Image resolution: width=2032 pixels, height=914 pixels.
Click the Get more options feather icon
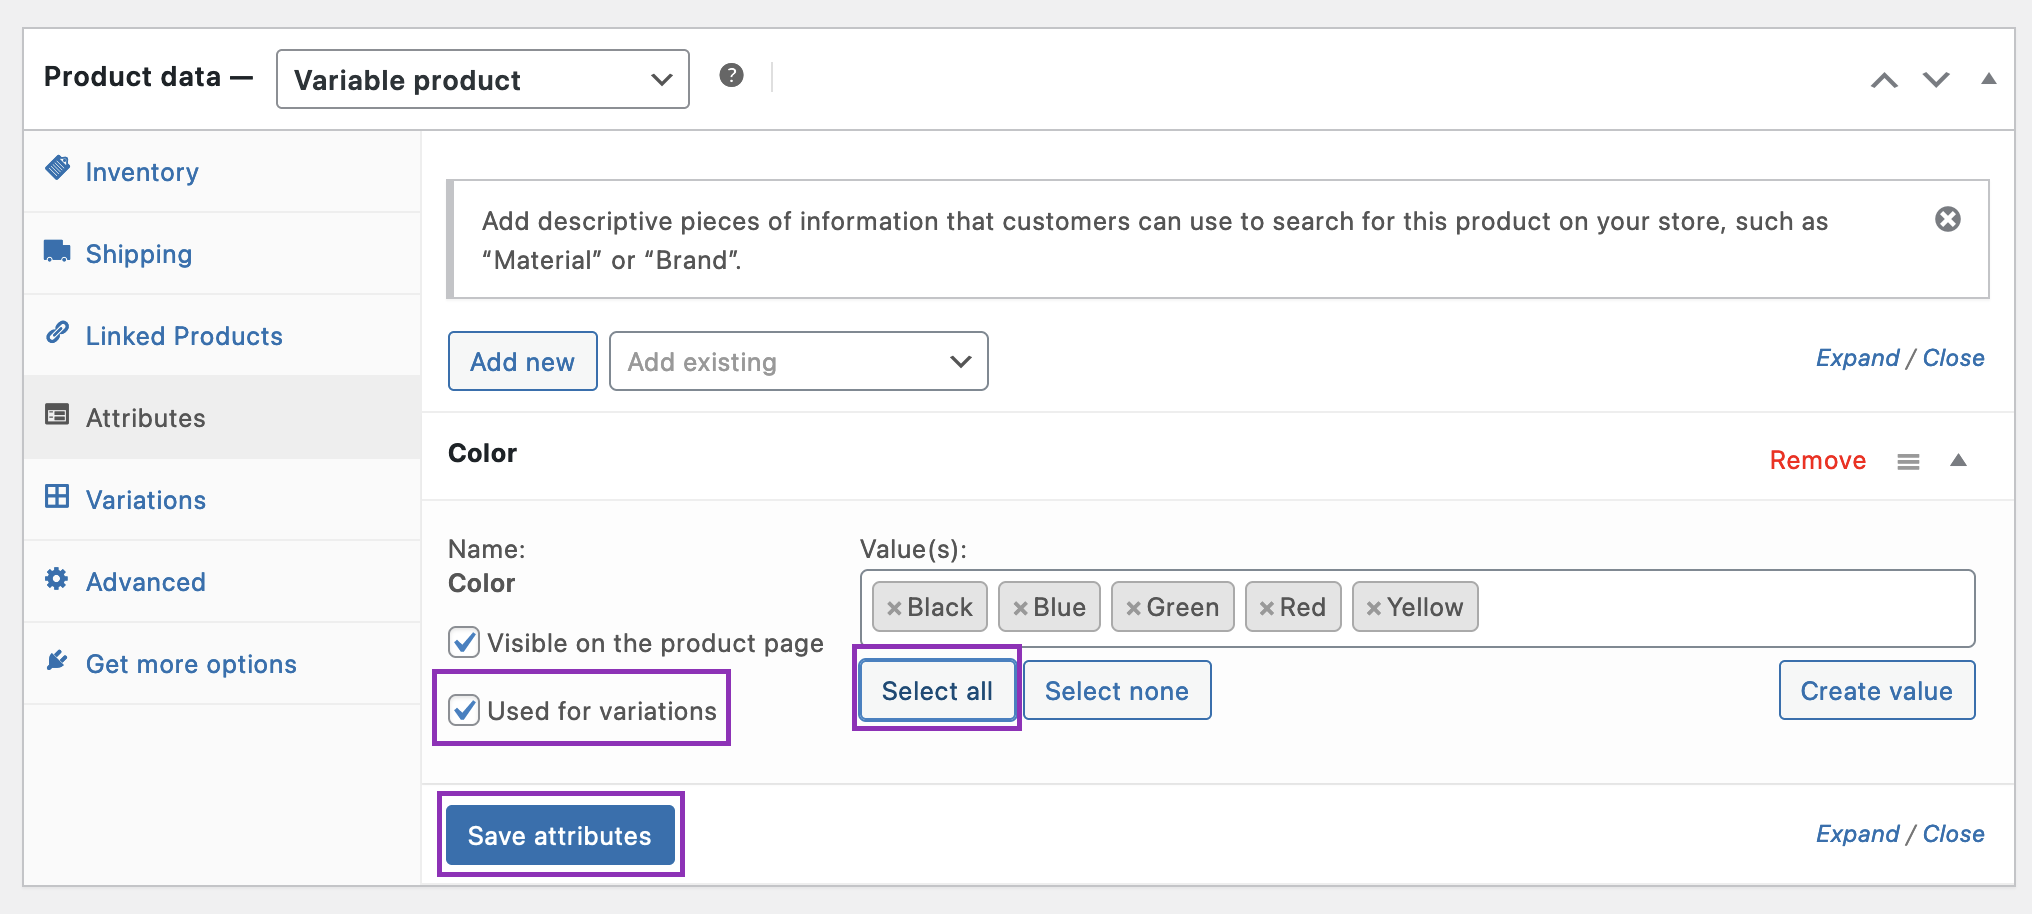[x=58, y=662]
